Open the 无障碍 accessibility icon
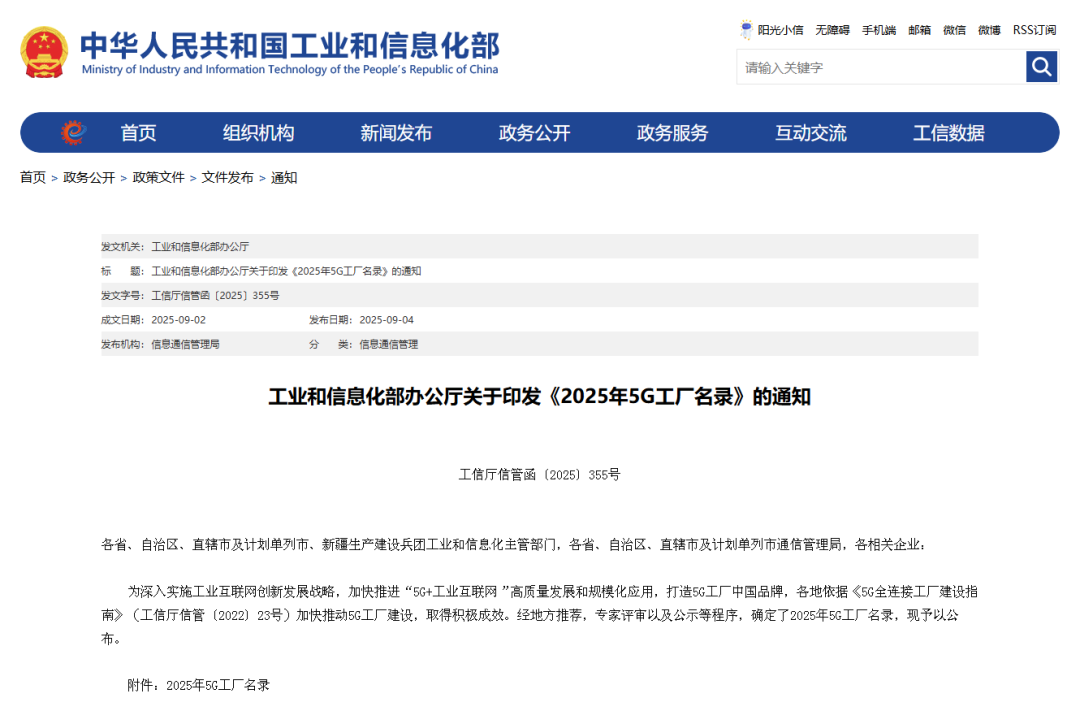Screen dimensions: 1080x711 tap(831, 30)
